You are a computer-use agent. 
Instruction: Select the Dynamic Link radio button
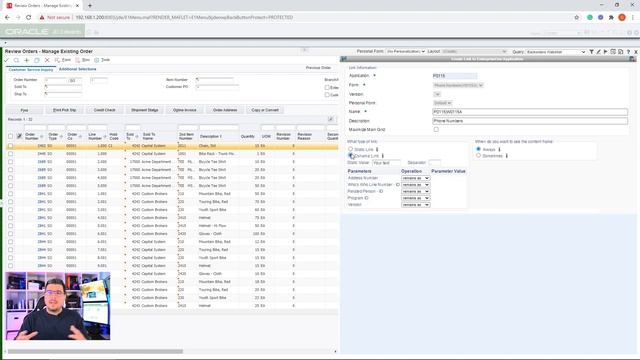point(350,156)
